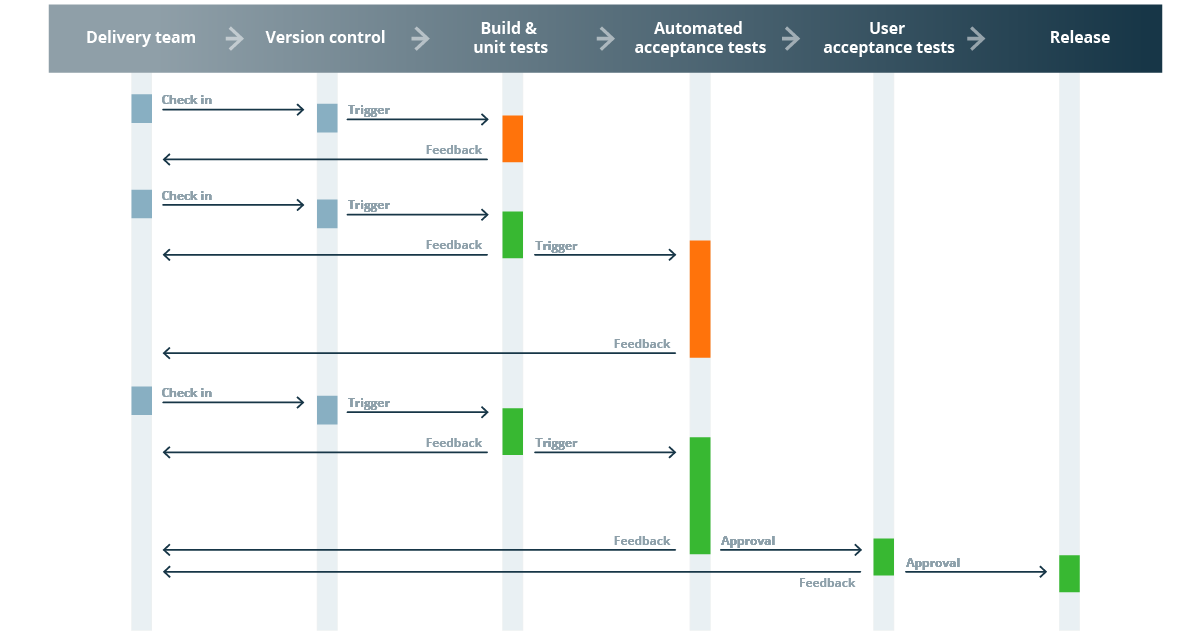
Task: Click the Approval label pointing to Release block
Action: 933,563
